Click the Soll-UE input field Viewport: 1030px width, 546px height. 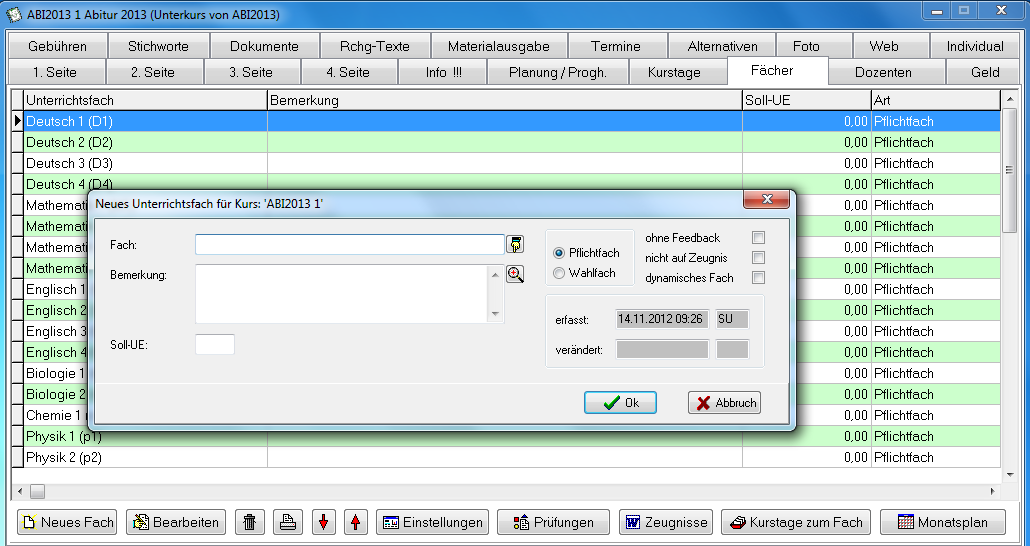tap(215, 344)
